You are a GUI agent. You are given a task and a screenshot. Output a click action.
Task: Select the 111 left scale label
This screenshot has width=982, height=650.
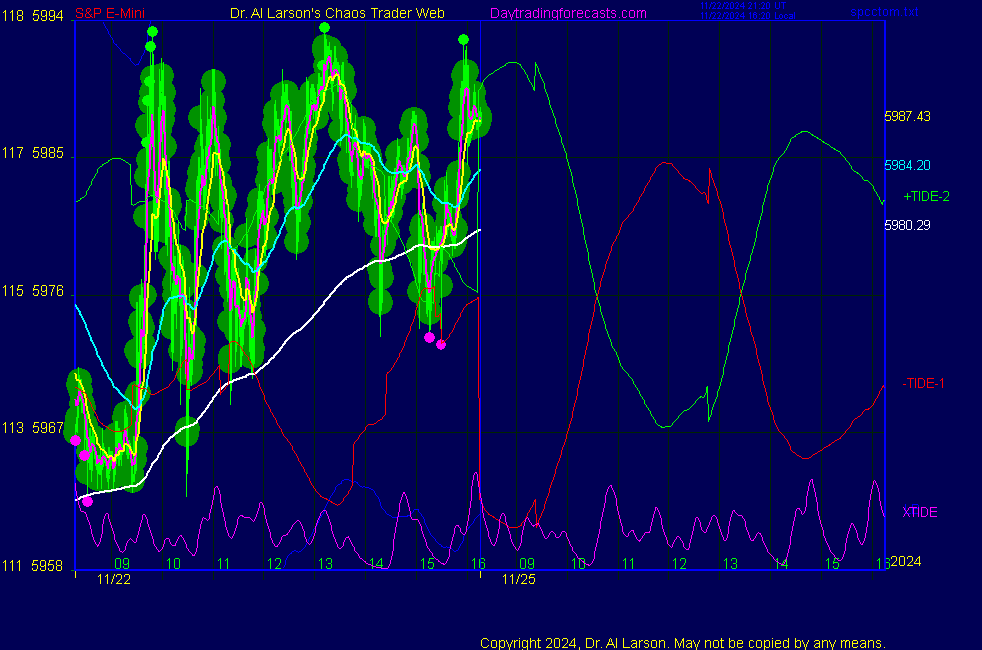pos(13,566)
